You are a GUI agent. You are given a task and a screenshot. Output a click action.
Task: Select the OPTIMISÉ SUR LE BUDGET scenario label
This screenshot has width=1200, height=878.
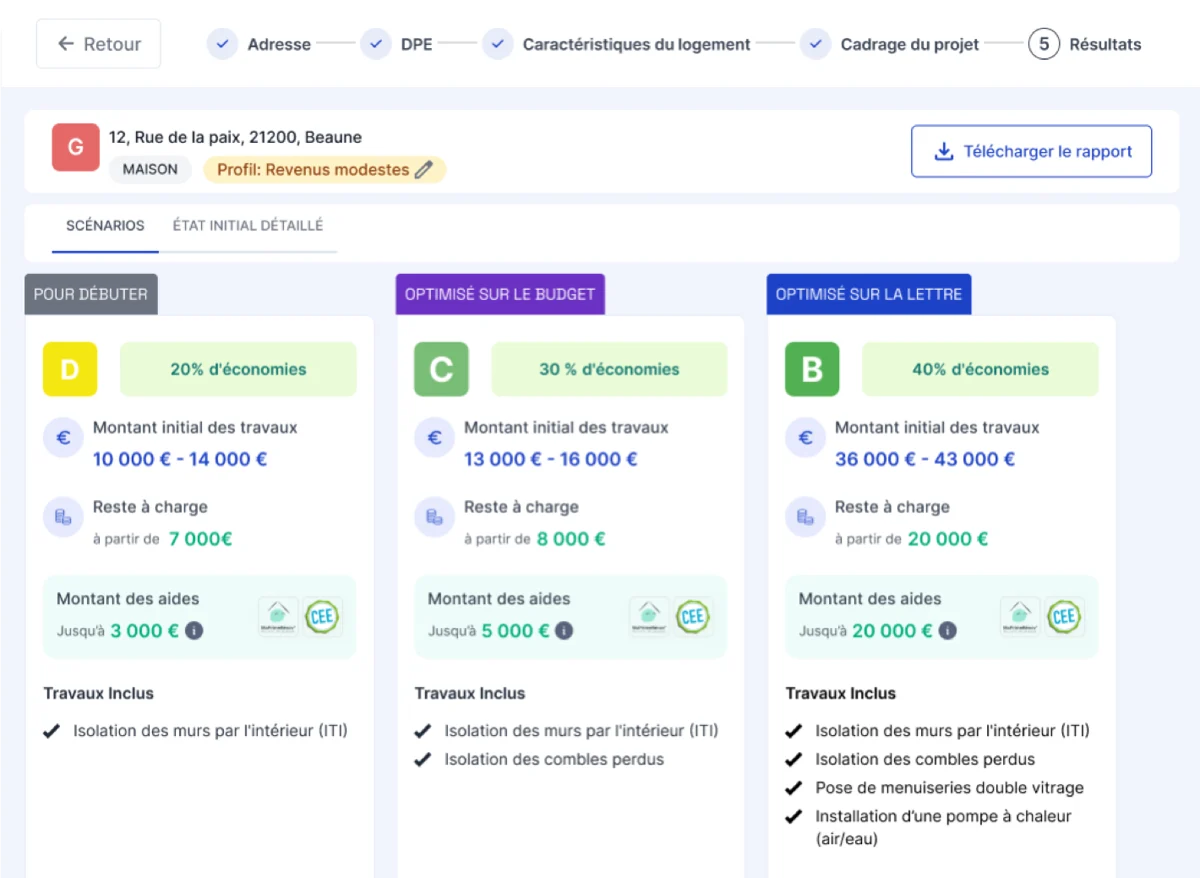[x=500, y=294]
